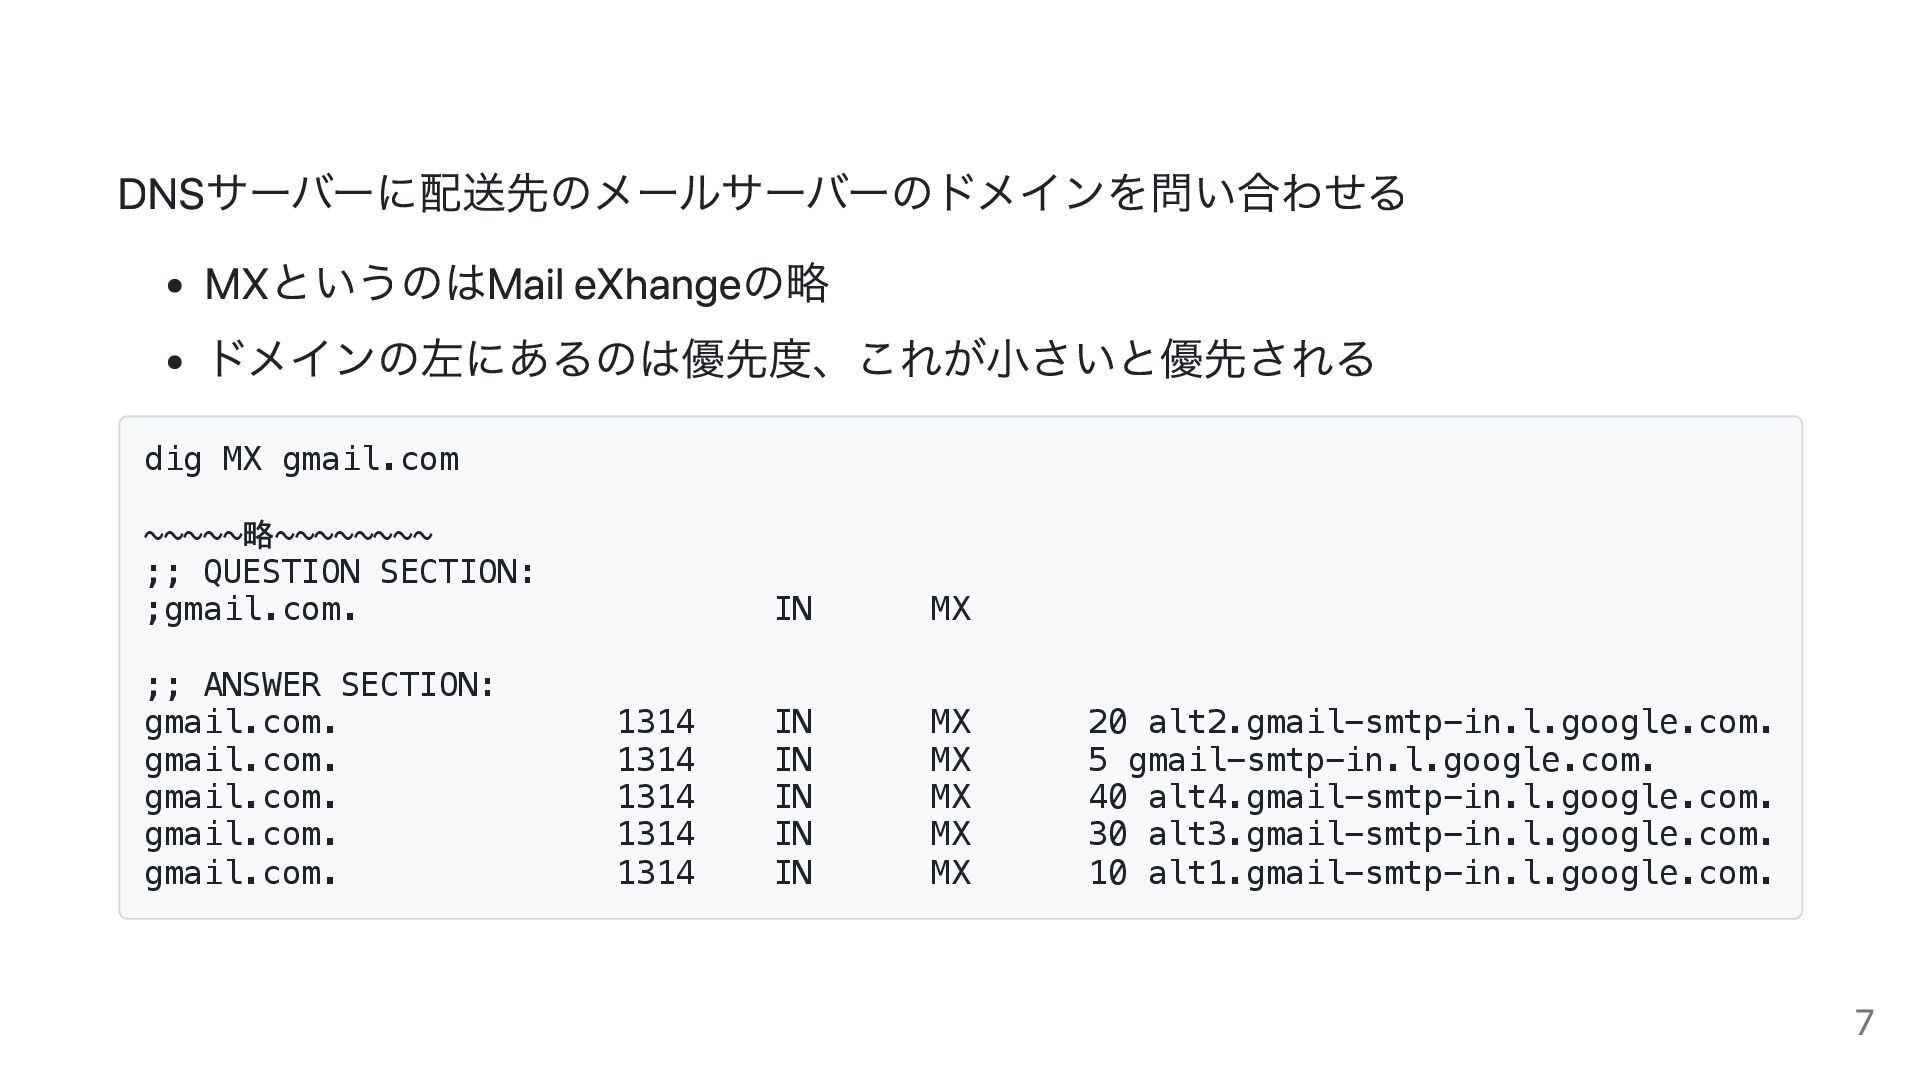Image resolution: width=1920 pixels, height=1080 pixels.
Task: Click the ';; ANSWER SECTION:' line
Action: click(x=320, y=685)
